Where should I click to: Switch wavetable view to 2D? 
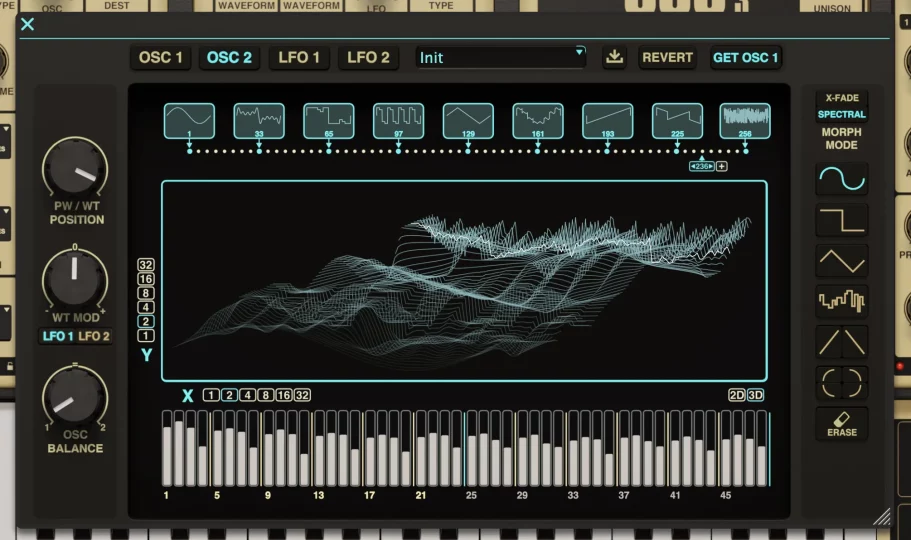click(737, 395)
